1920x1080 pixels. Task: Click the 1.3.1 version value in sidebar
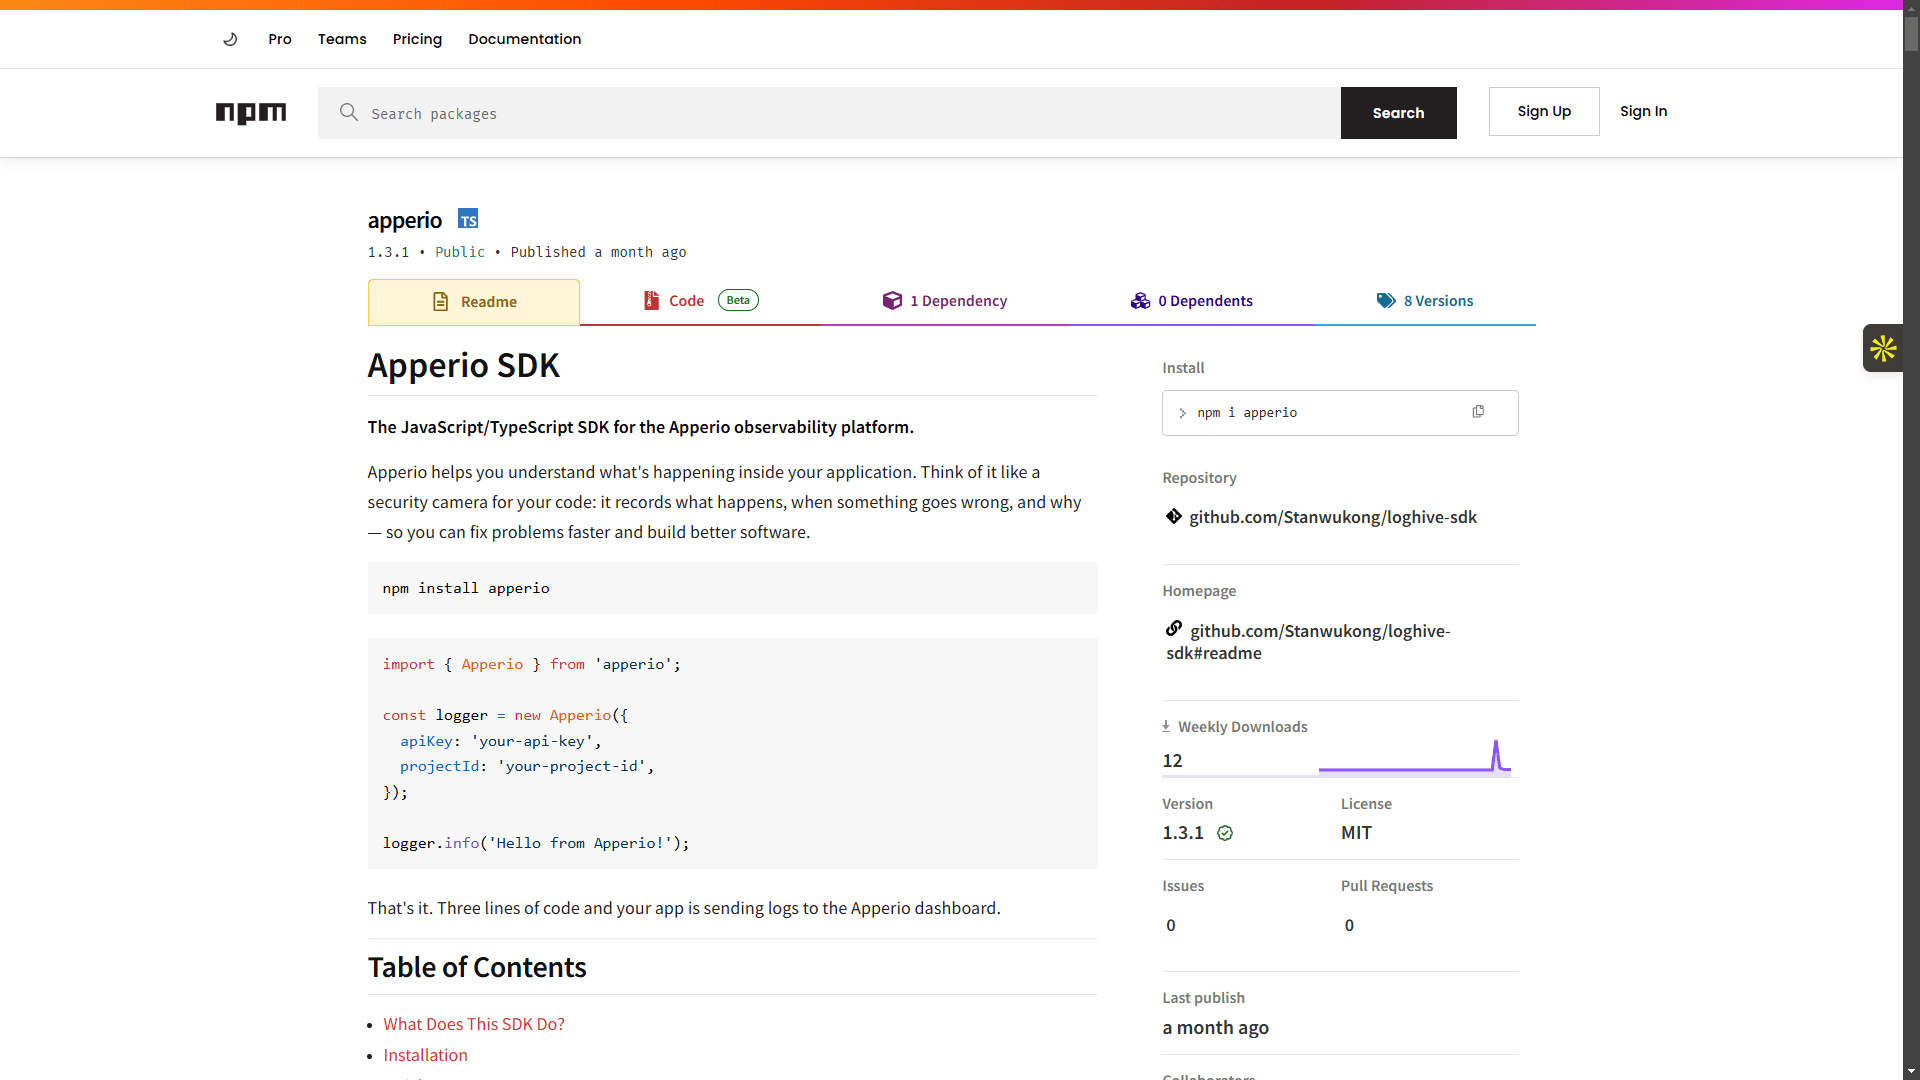point(1183,833)
